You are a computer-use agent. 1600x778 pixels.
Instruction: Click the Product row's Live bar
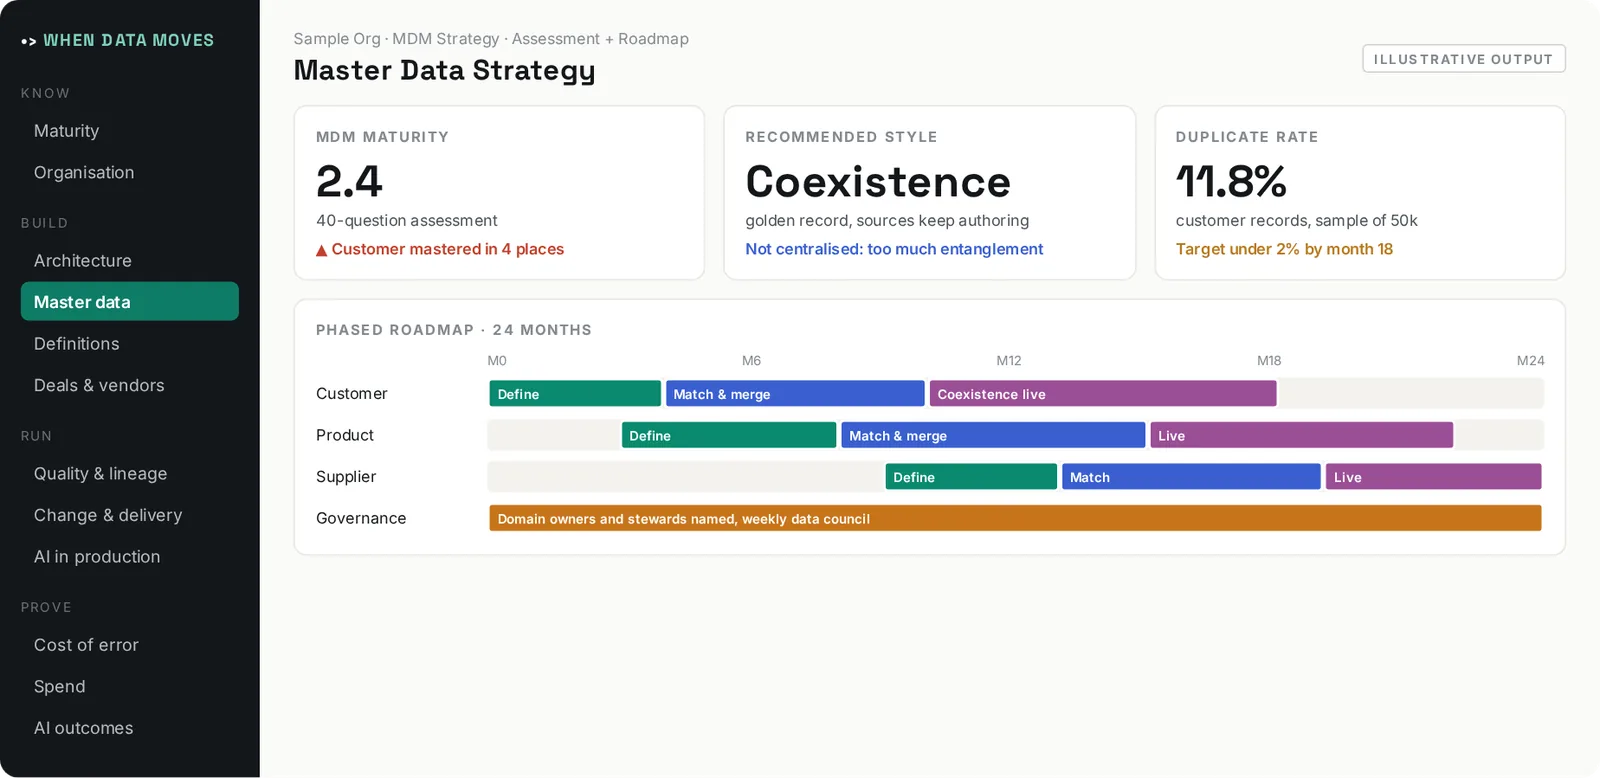(x=1302, y=436)
